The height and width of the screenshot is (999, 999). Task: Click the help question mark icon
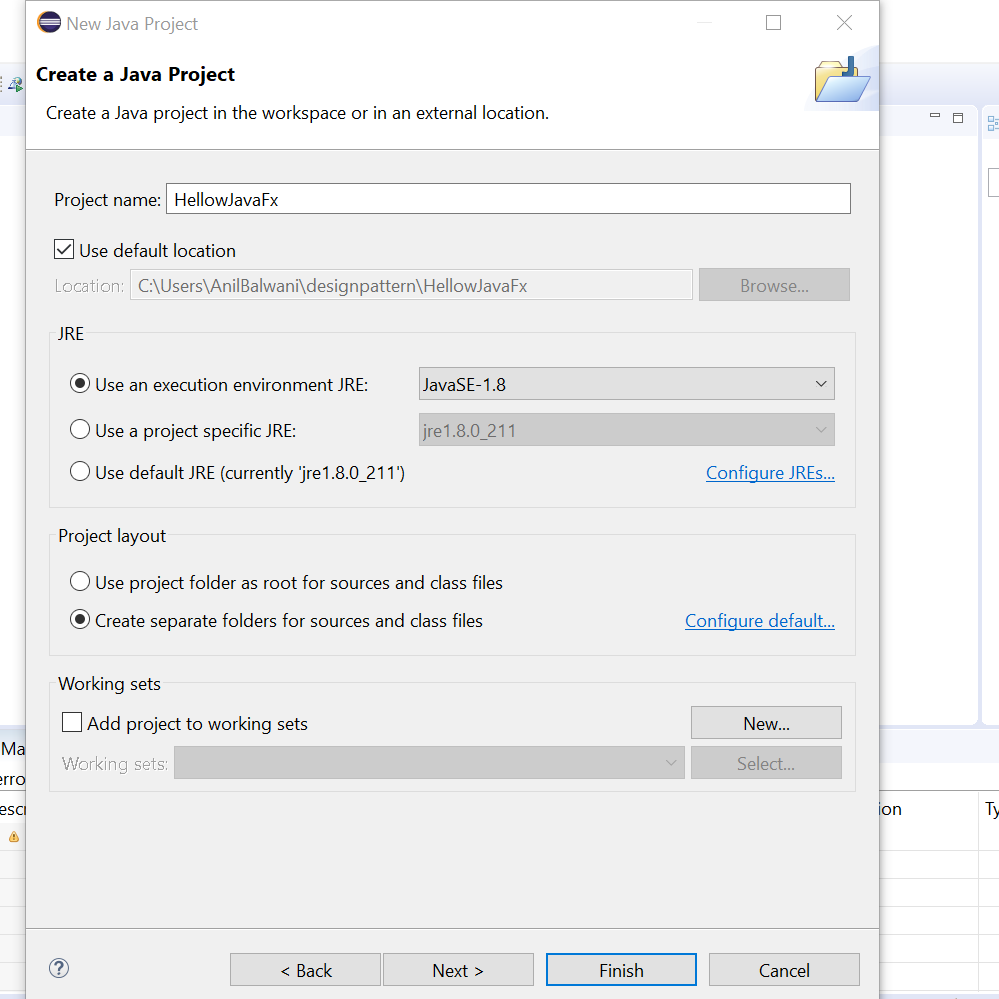[58, 968]
